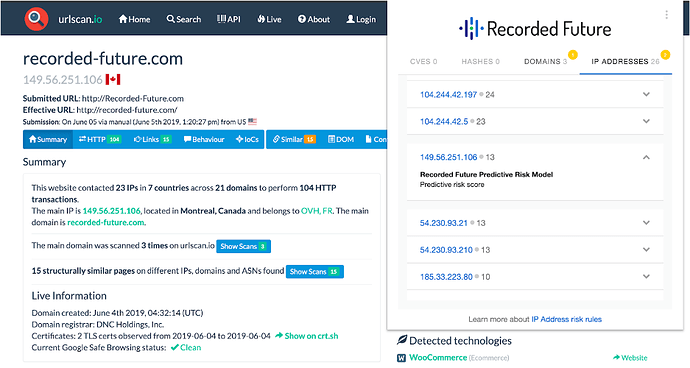
Task: Click the Detected technologies leaf icon
Action: 402,340
